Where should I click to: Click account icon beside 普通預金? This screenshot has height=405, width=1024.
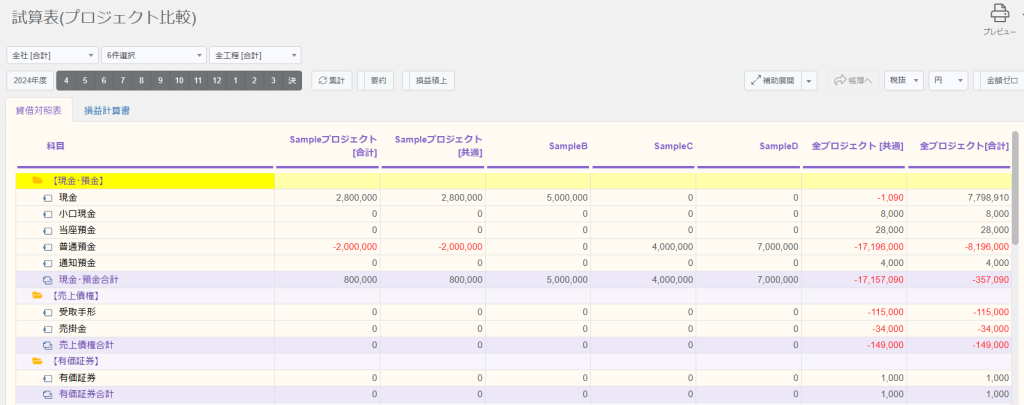pos(47,247)
